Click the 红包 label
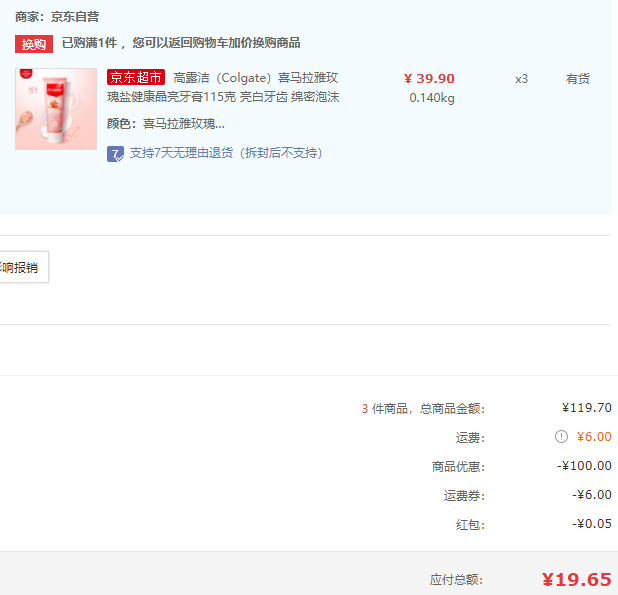Viewport: 618px width, 595px height. click(470, 524)
